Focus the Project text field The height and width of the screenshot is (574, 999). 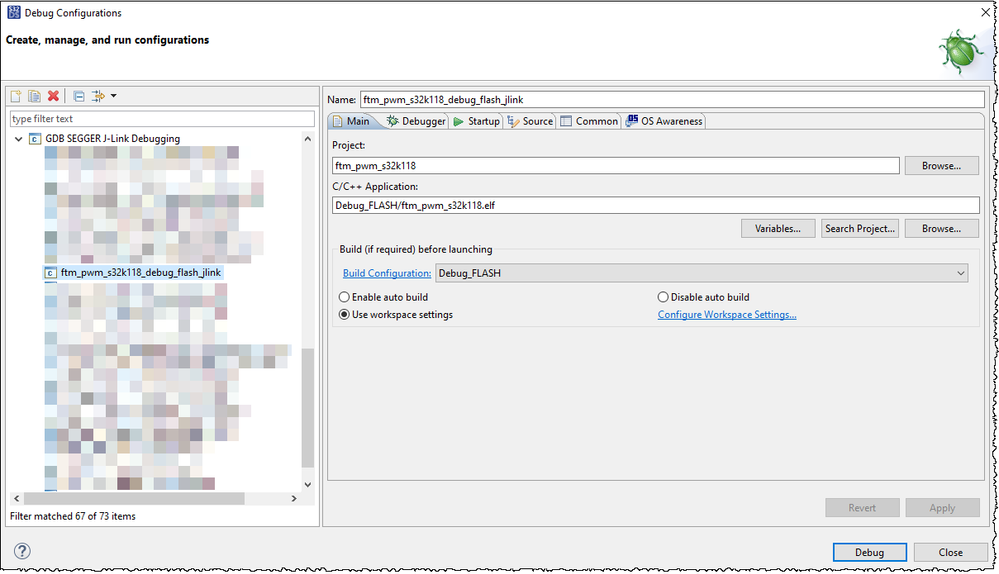pyautogui.click(x=615, y=166)
